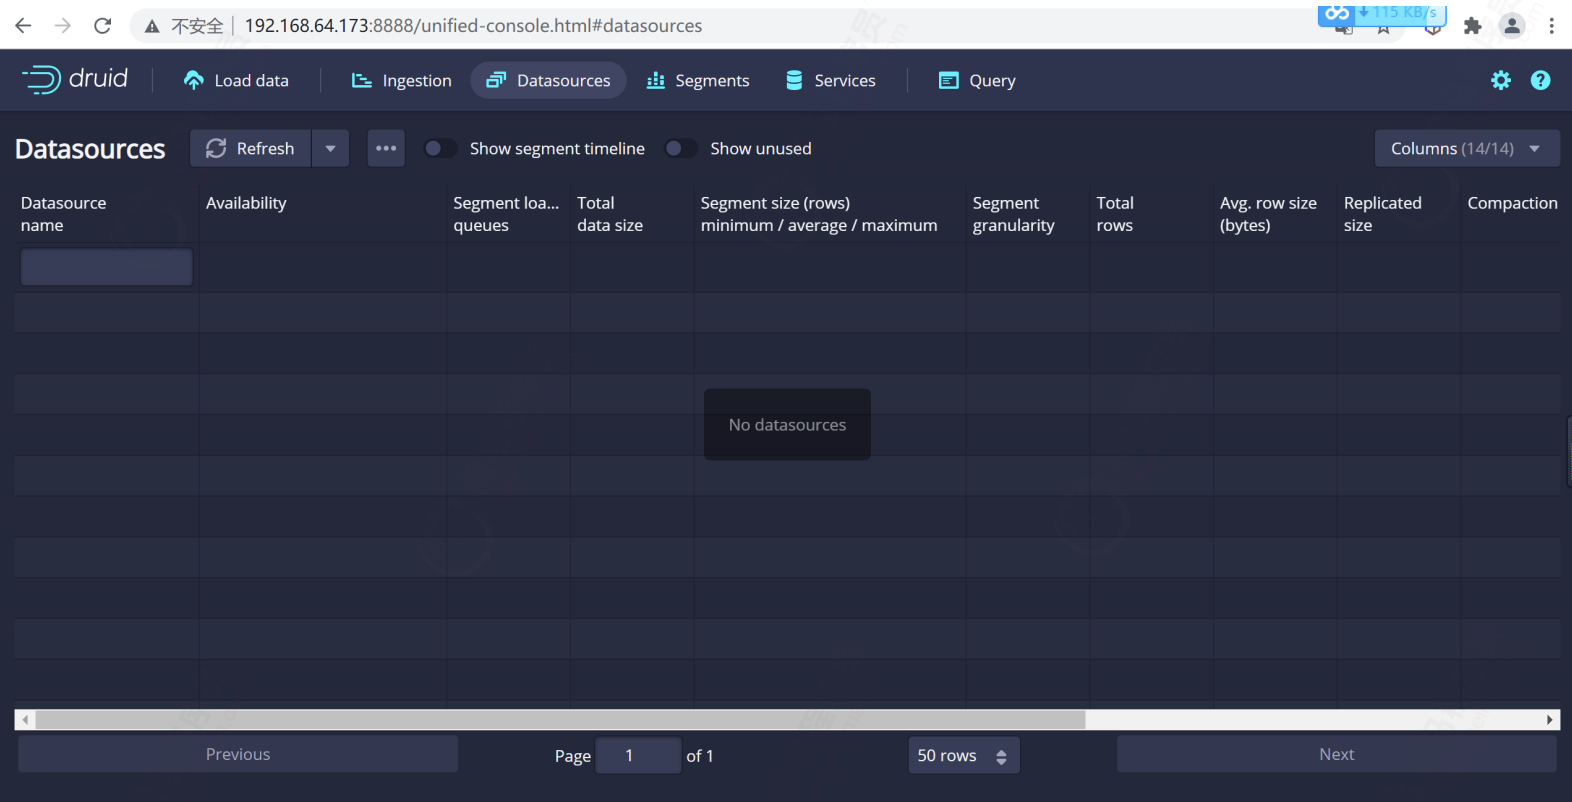Image resolution: width=1572 pixels, height=802 pixels.
Task: Switch to the Segments view
Action: coord(697,80)
